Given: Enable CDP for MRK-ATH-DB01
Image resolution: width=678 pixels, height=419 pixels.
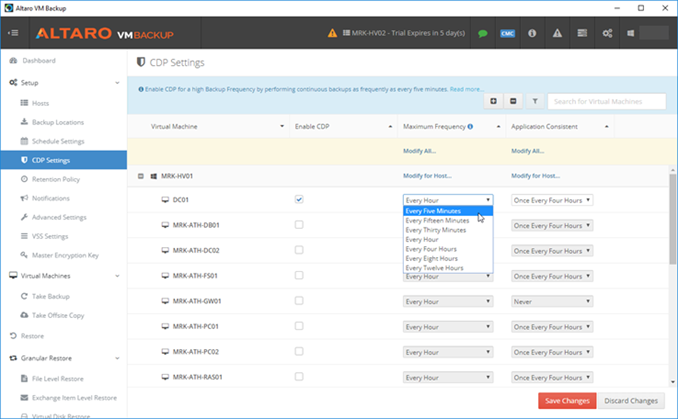Looking at the screenshot, I should 299,224.
